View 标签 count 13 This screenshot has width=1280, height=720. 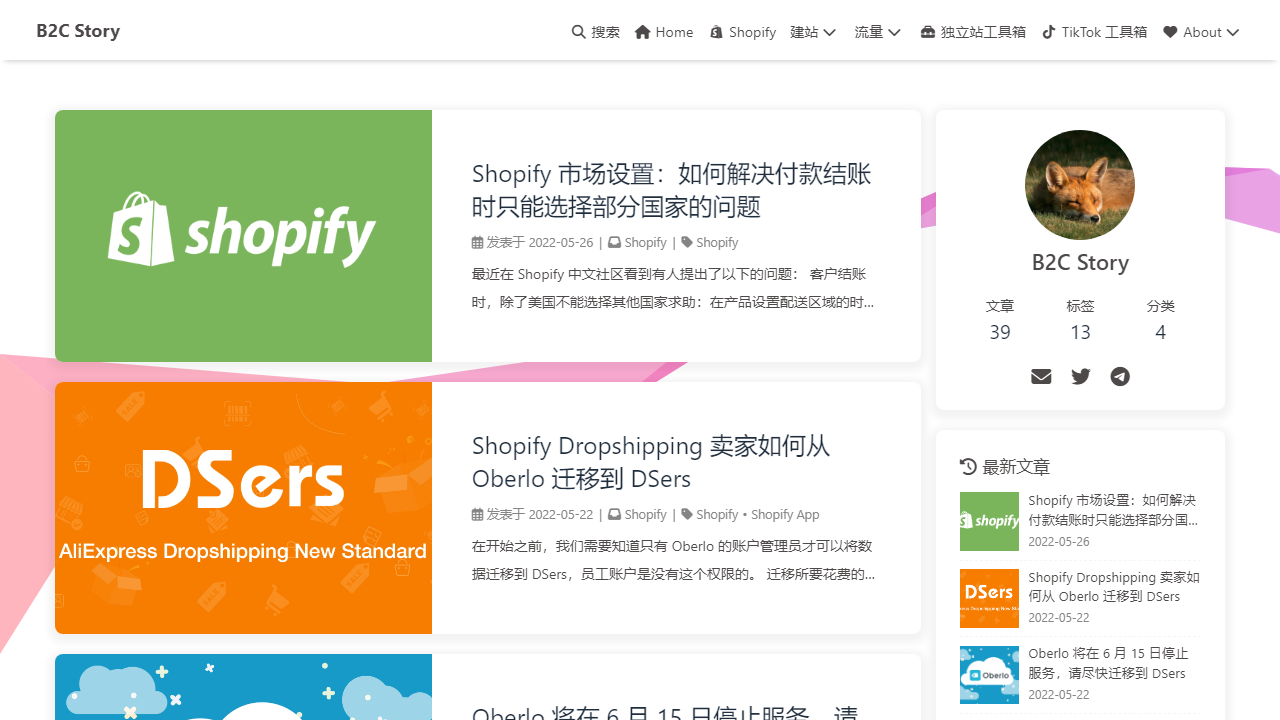[x=1080, y=320]
